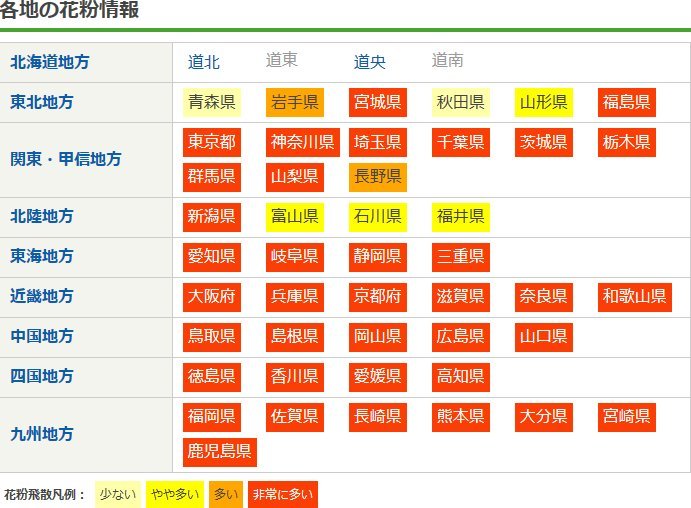Open the 東京都 pollen forecast

[212, 142]
